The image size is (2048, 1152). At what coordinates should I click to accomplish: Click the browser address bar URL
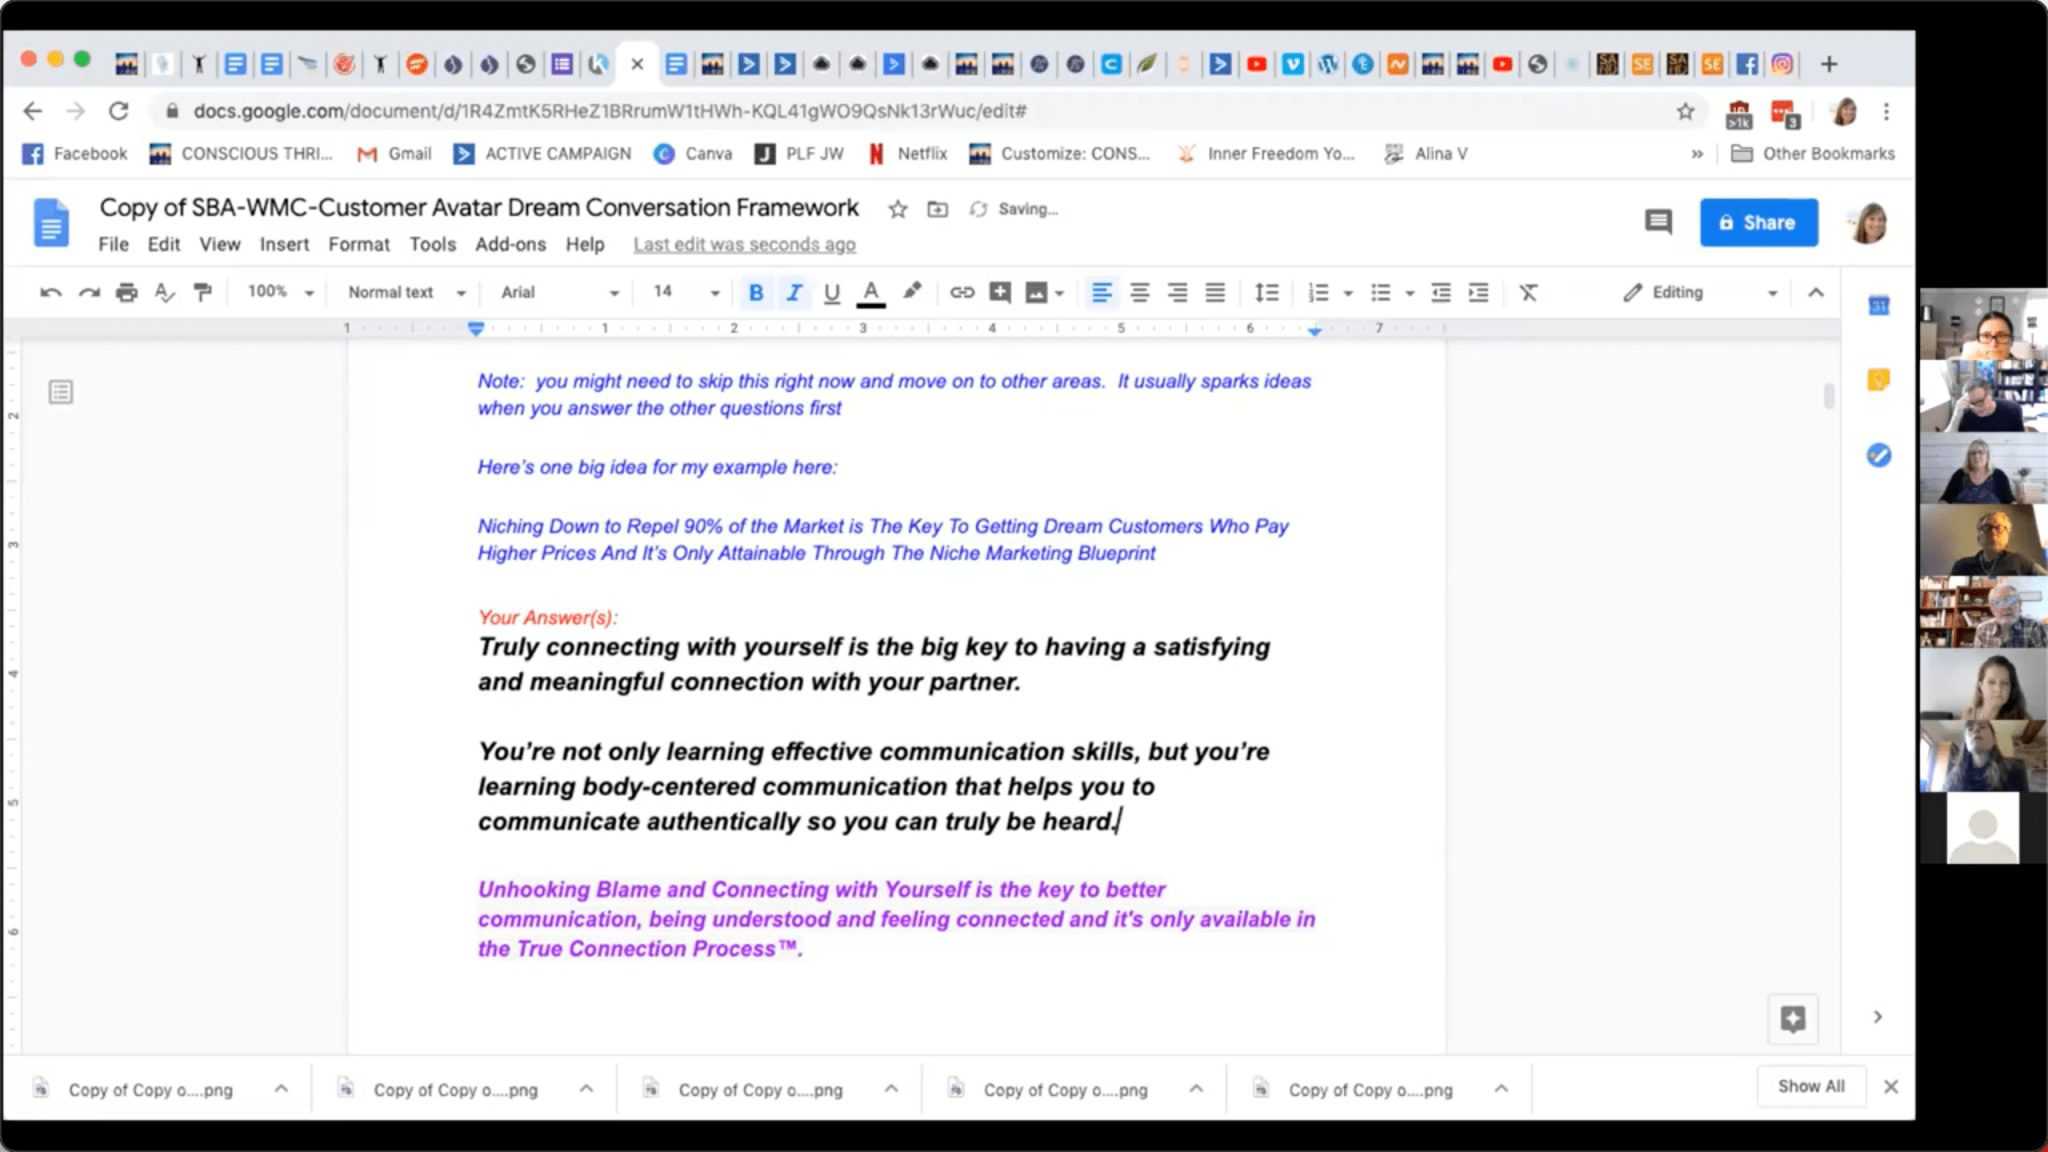click(x=610, y=111)
